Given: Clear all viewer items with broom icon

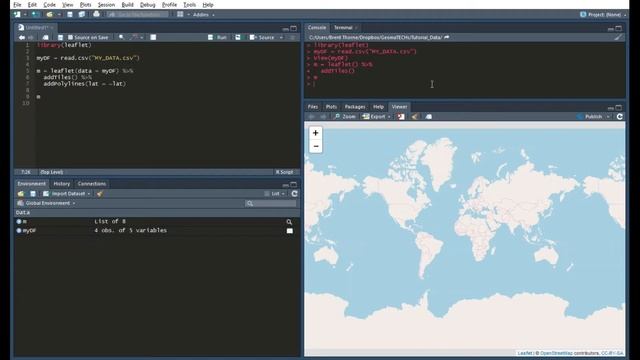Looking at the screenshot, I should [x=414, y=117].
